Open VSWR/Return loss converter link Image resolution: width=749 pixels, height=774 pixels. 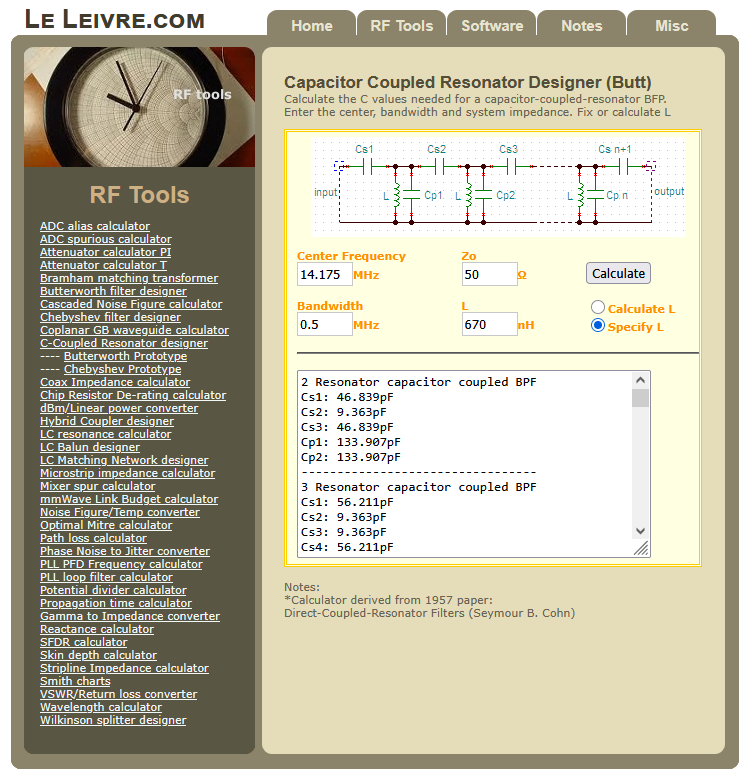click(x=118, y=694)
